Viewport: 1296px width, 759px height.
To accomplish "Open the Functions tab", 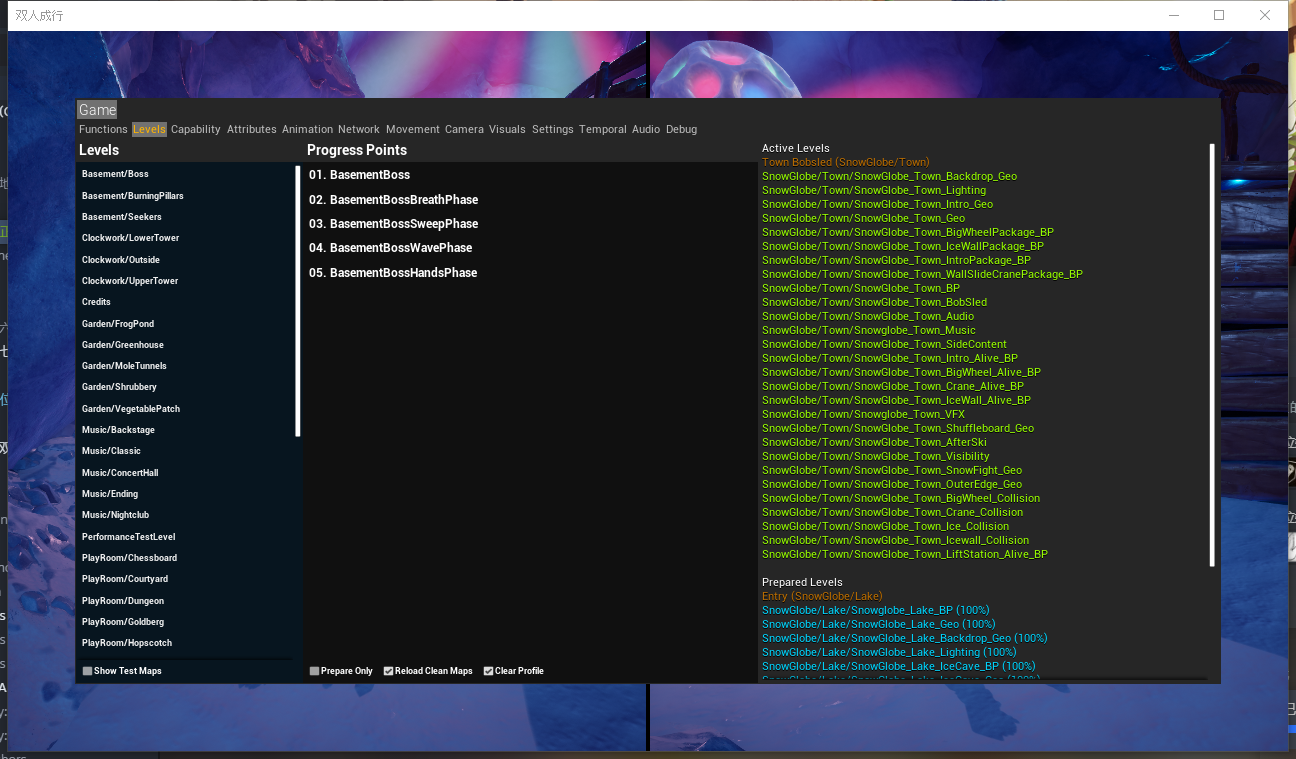I will point(103,129).
